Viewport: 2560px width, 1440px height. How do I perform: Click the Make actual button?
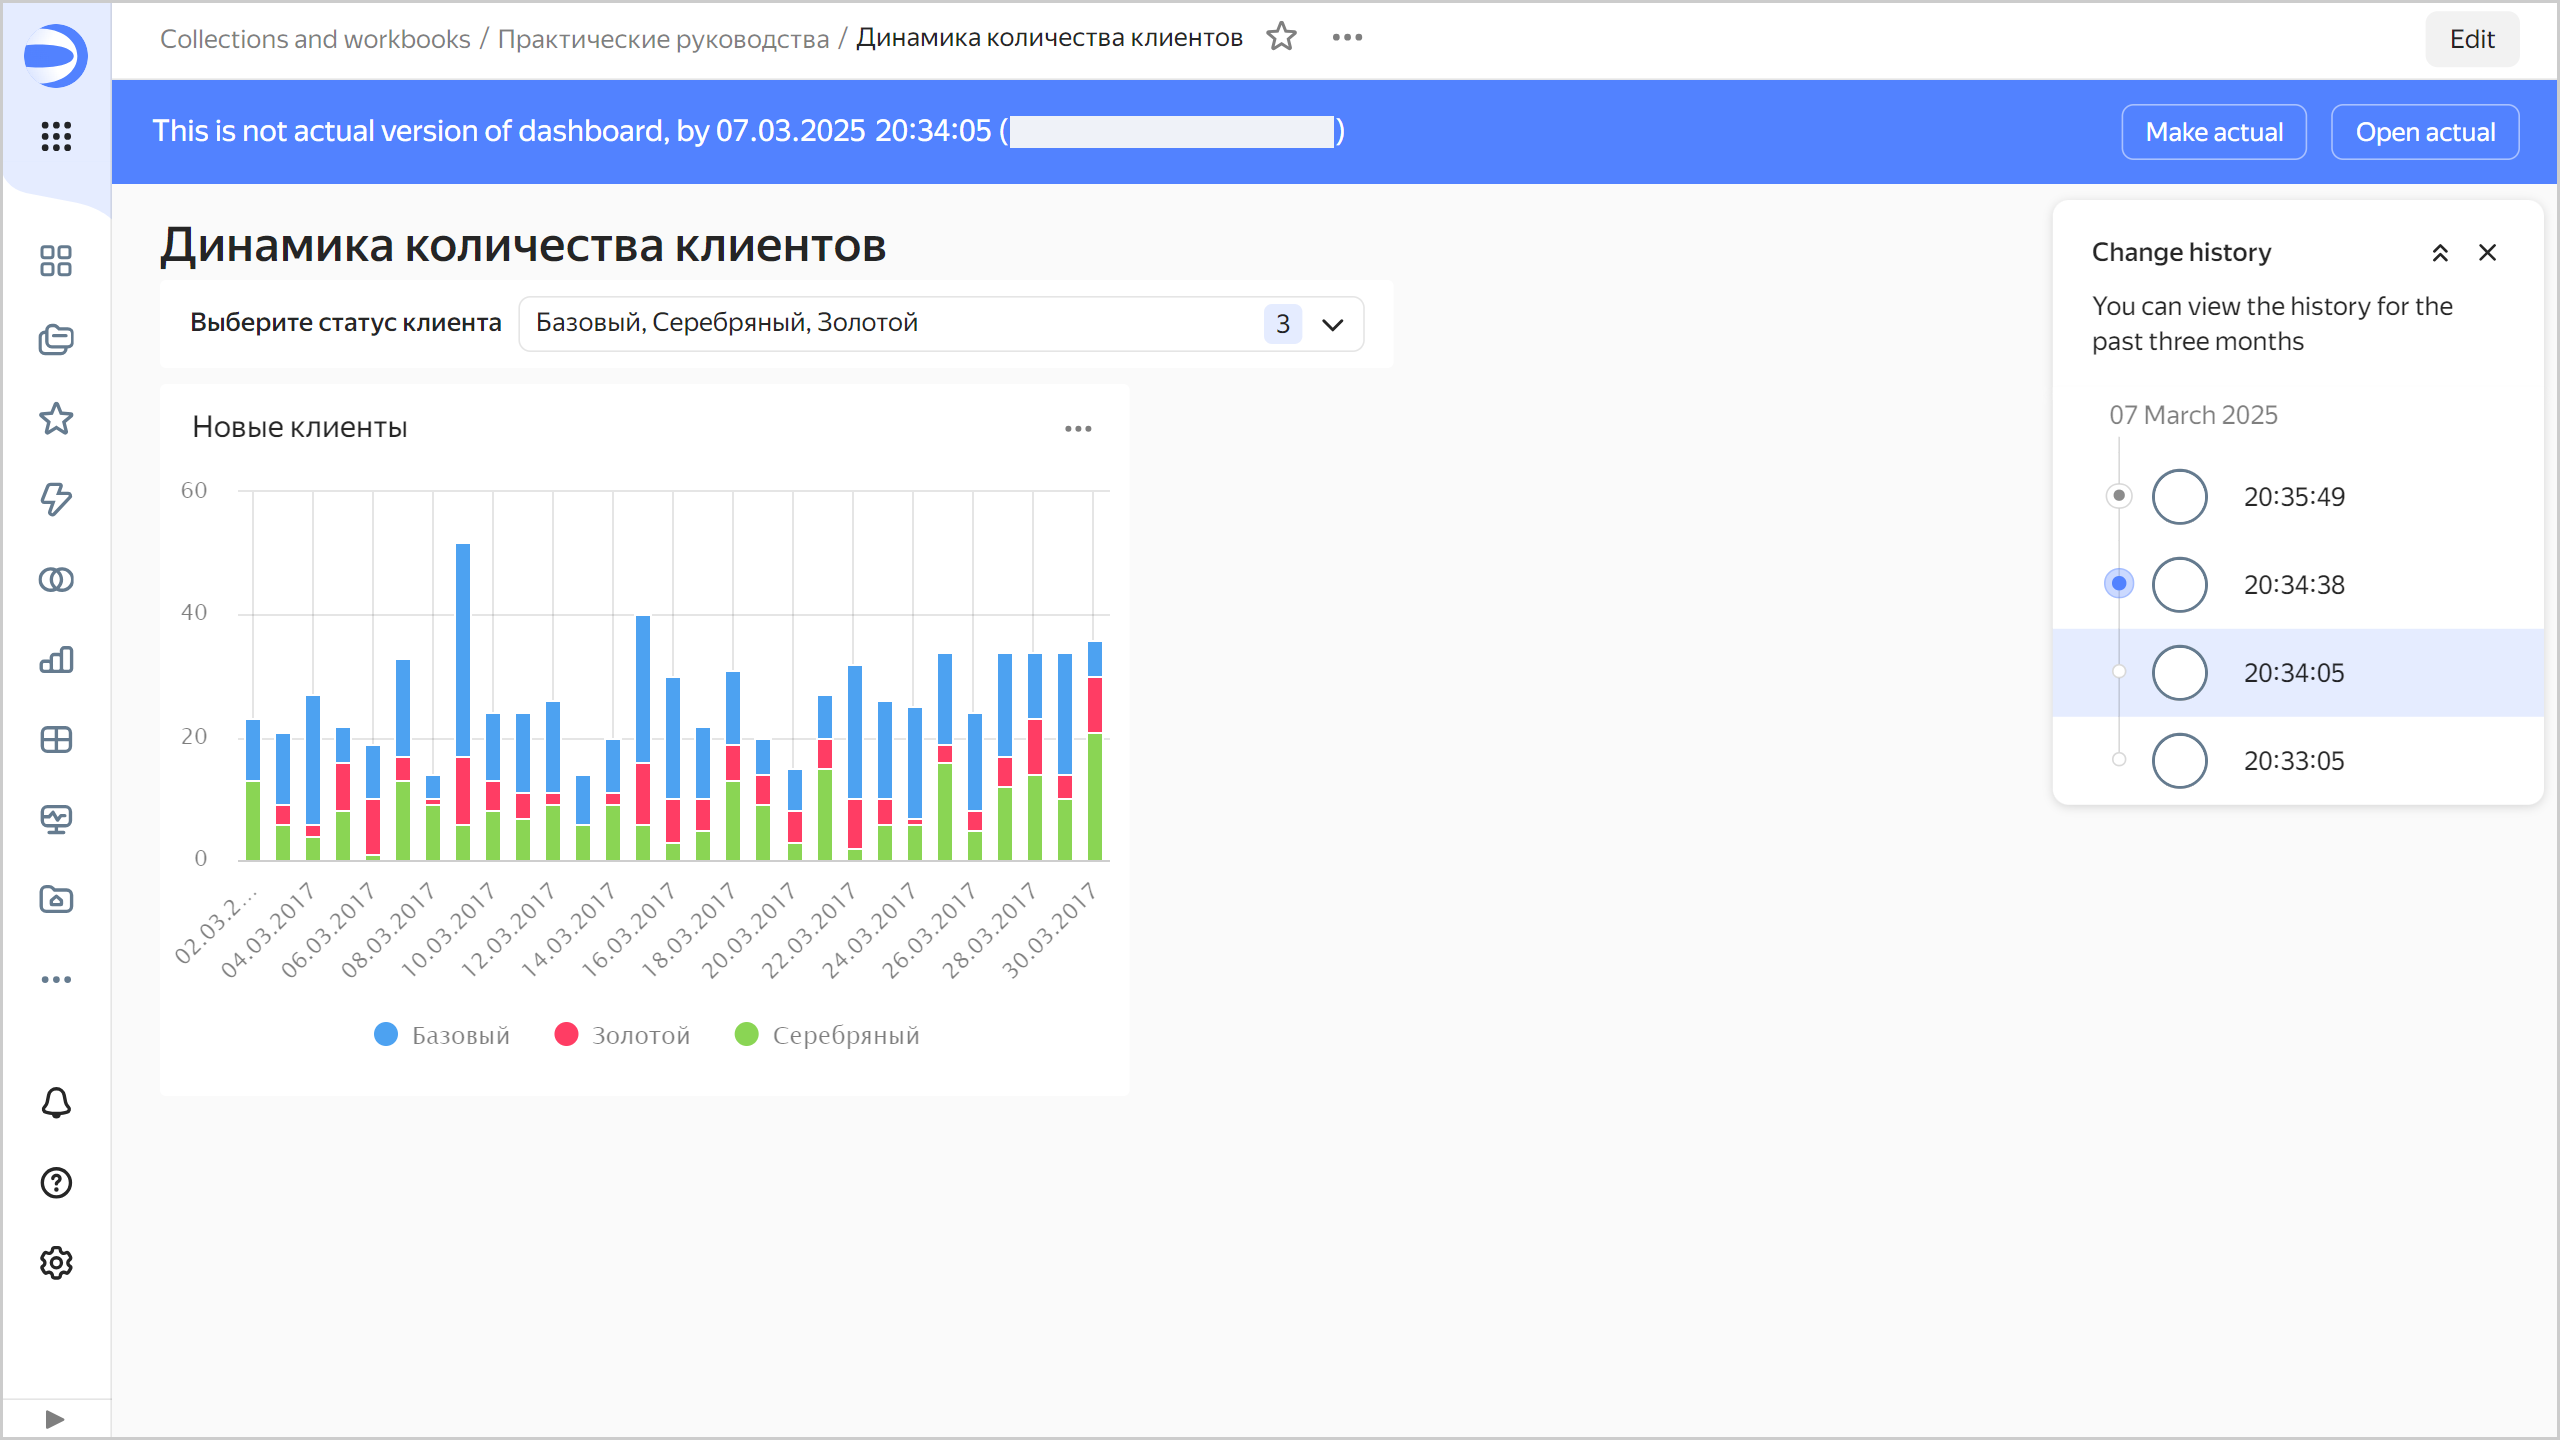pyautogui.click(x=2214, y=132)
